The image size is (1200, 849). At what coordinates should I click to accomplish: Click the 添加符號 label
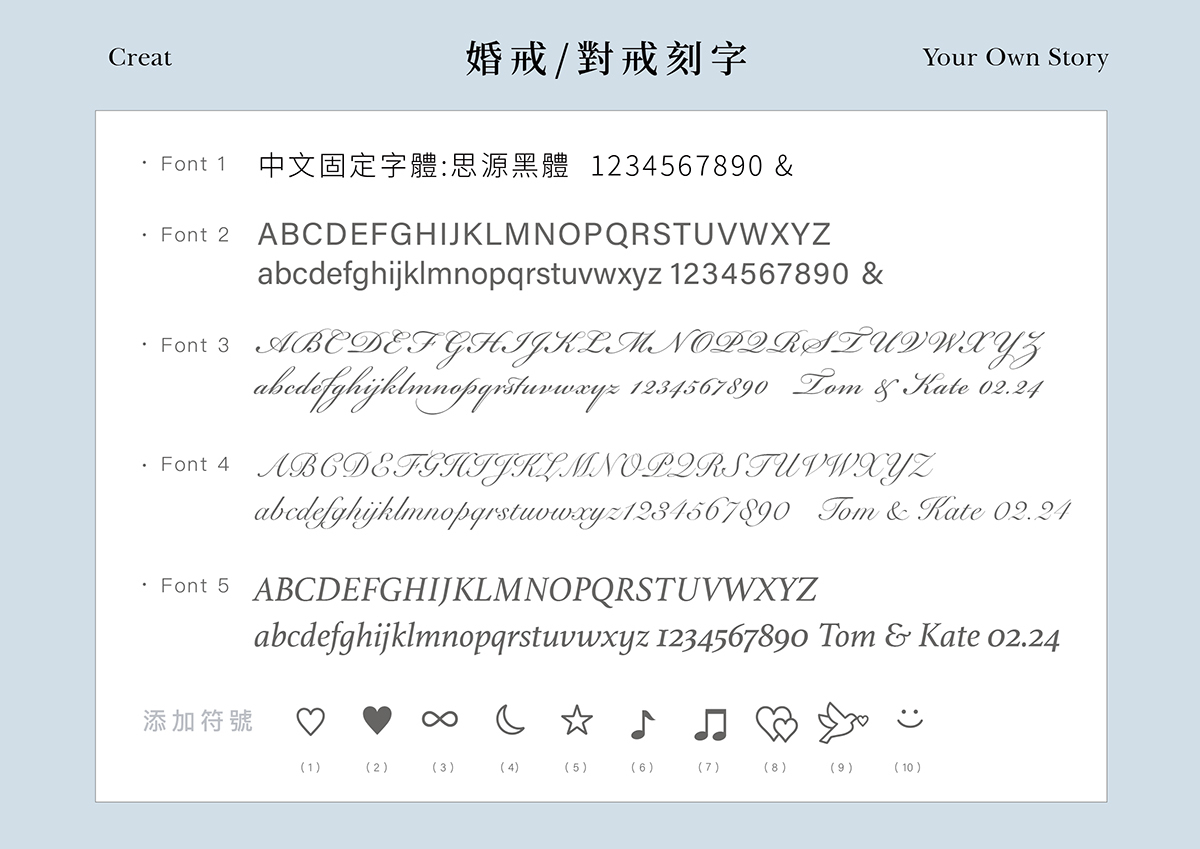click(198, 721)
